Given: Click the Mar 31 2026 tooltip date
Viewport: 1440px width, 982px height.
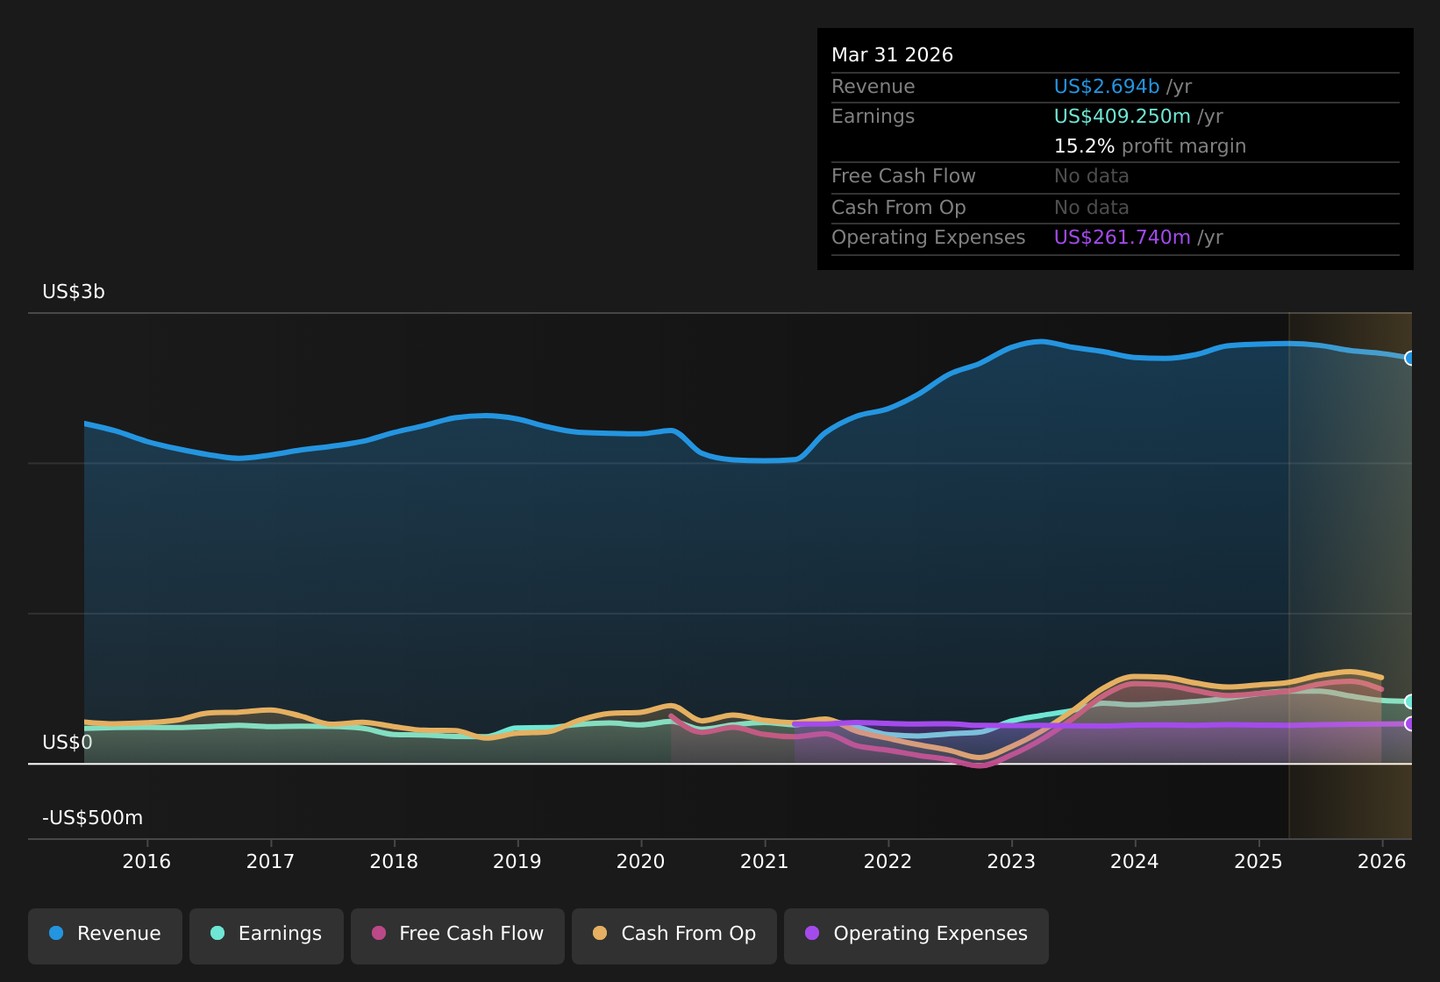Looking at the screenshot, I should click(892, 55).
